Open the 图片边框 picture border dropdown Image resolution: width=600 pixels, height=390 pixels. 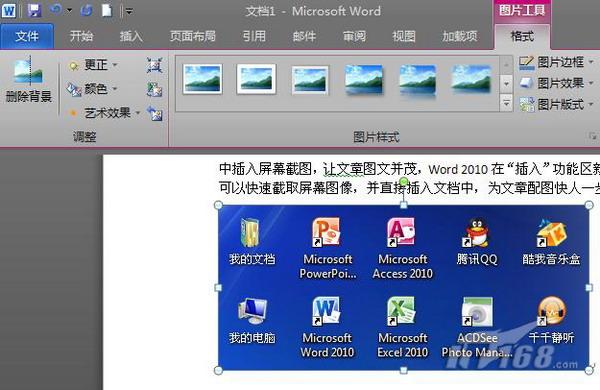(x=556, y=62)
